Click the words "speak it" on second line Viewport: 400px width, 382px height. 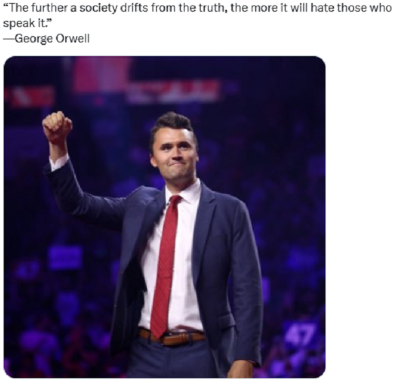[21, 24]
